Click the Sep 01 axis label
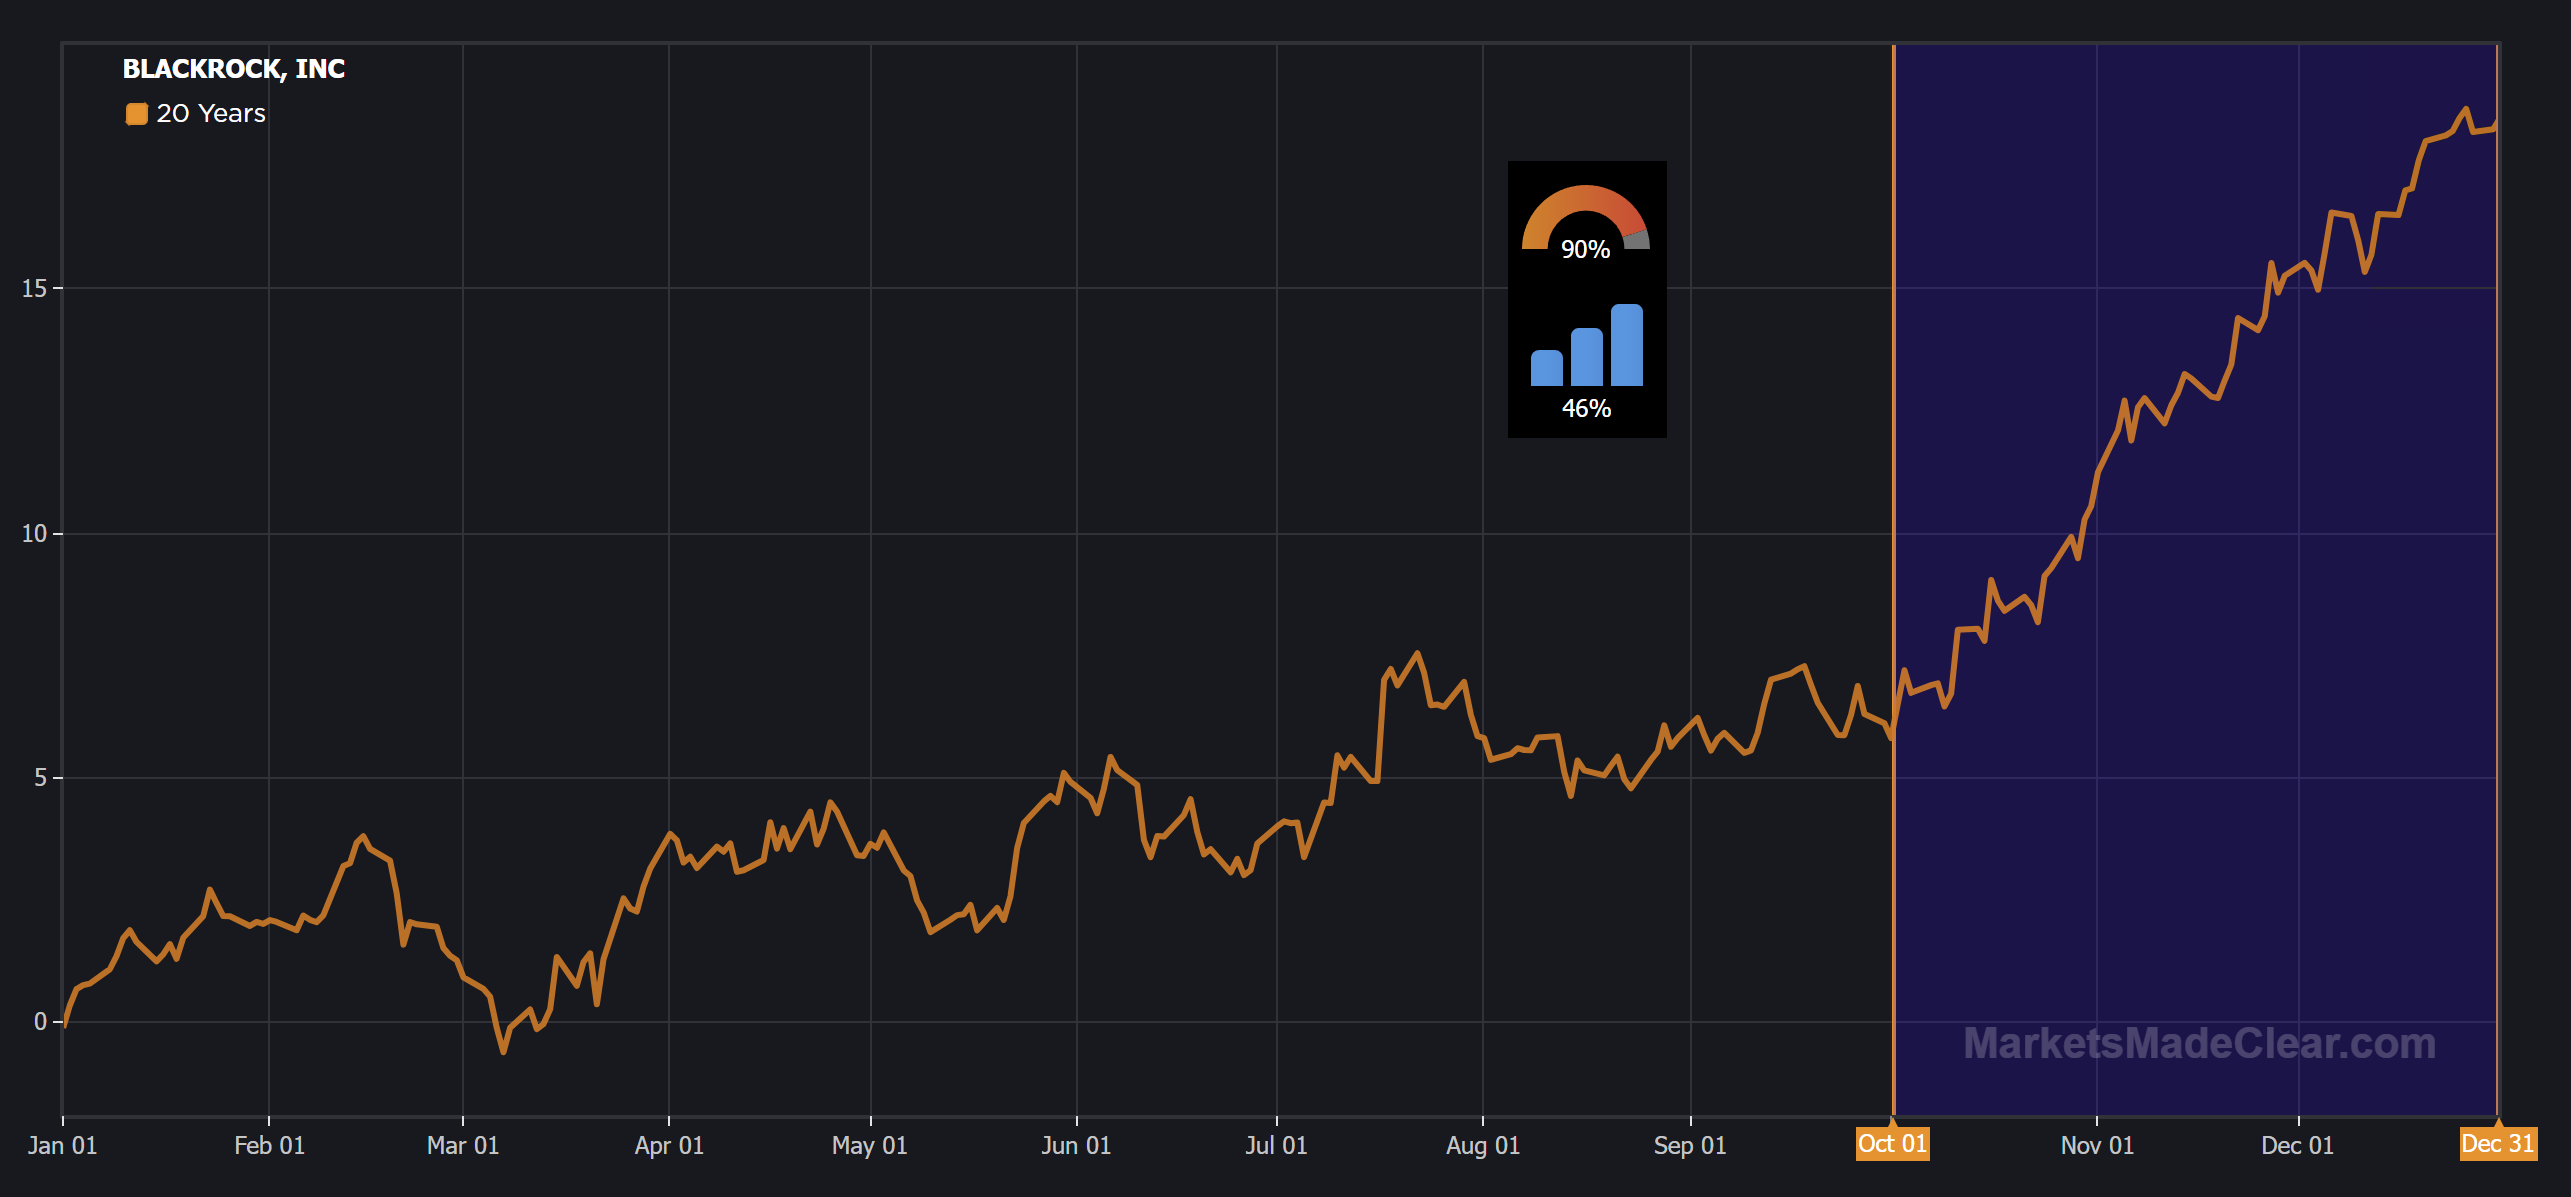Screen dimensions: 2571x1197 [x=1690, y=1146]
